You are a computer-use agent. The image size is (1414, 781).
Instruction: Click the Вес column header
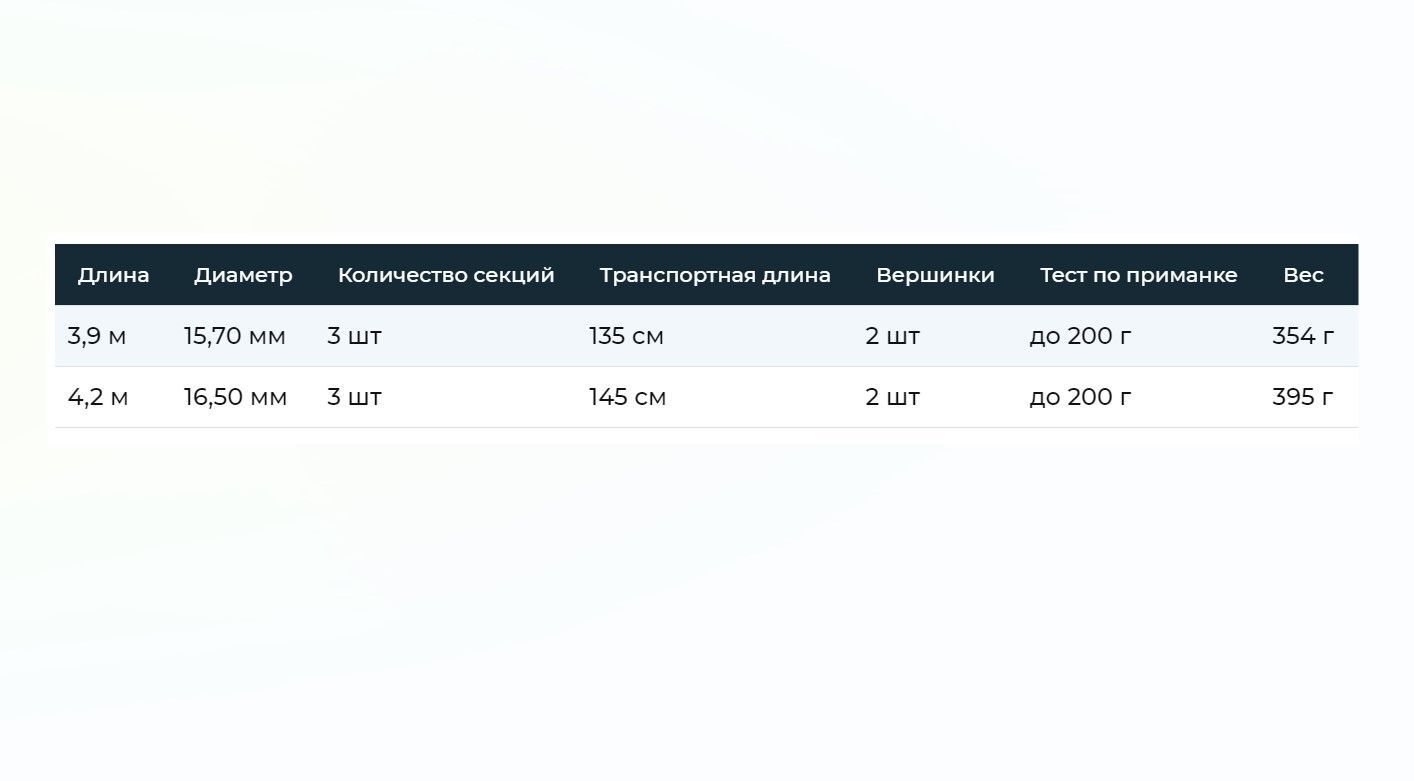1303,275
